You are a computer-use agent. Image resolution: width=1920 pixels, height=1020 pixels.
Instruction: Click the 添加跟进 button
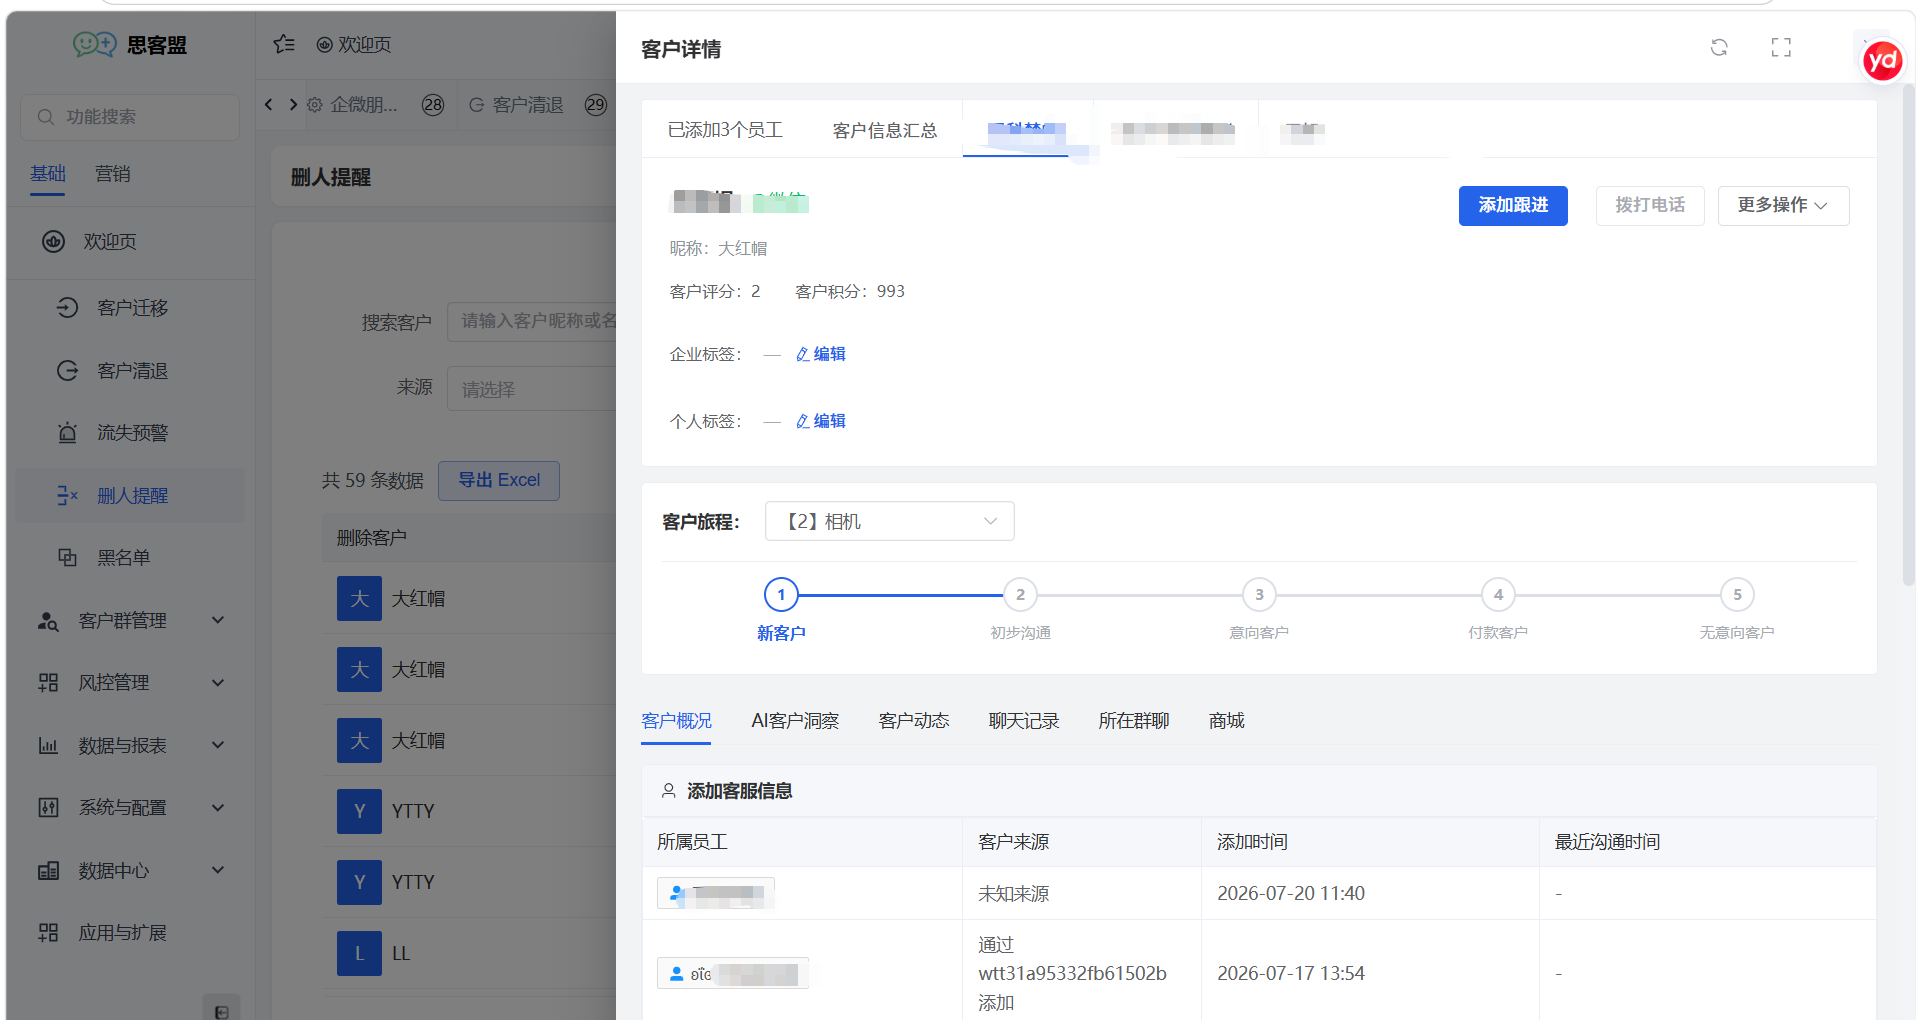tap(1513, 205)
